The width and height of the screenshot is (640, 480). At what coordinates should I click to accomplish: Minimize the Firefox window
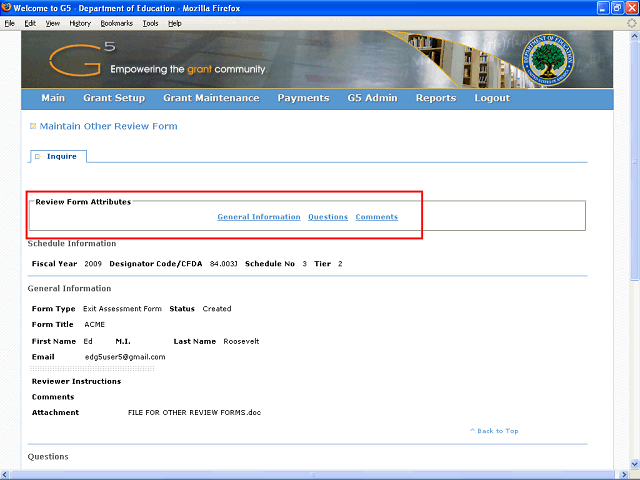(603, 8)
